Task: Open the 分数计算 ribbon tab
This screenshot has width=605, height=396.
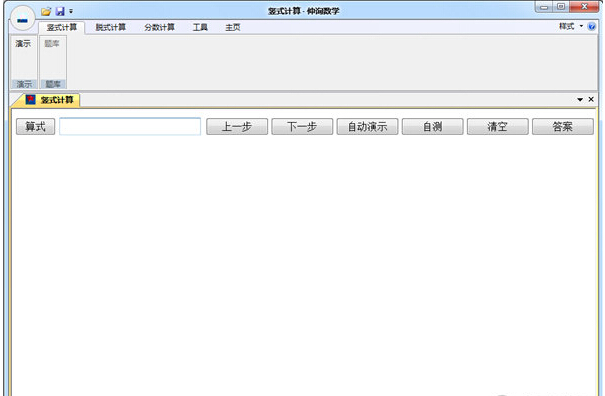Action: pos(159,27)
